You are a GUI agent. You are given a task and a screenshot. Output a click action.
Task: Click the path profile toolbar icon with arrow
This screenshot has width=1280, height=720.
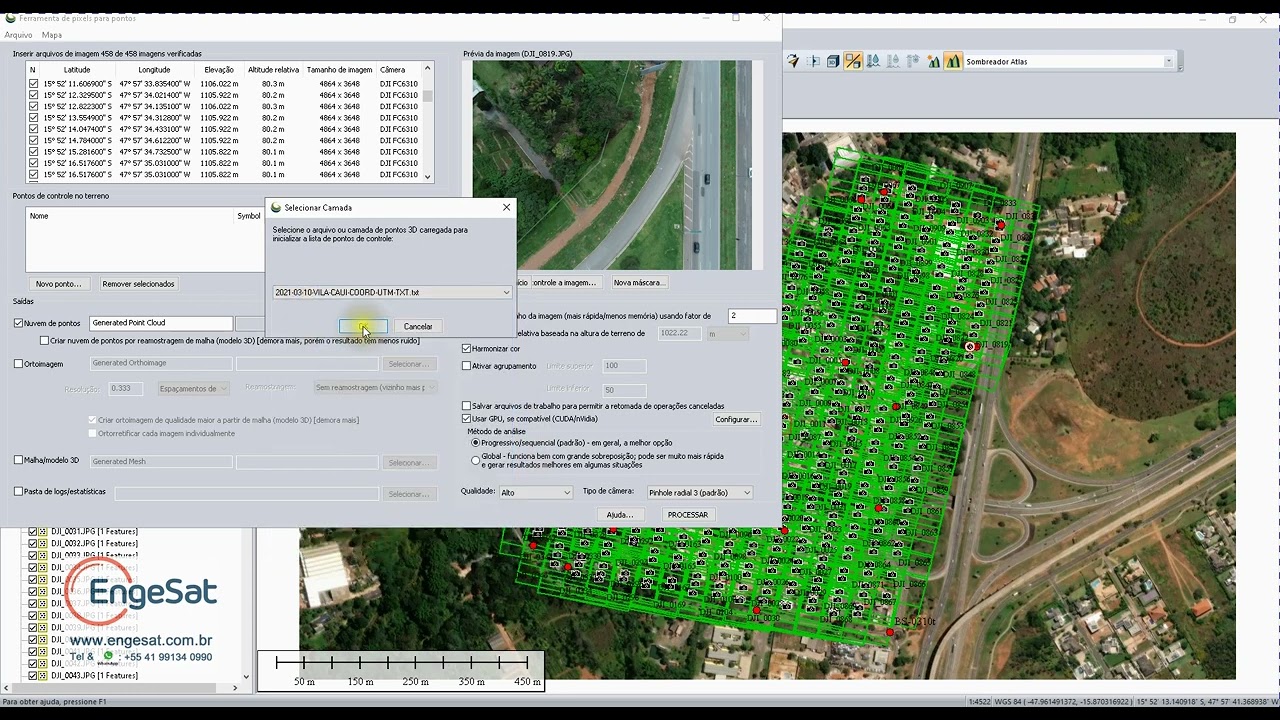pyautogui.click(x=813, y=61)
